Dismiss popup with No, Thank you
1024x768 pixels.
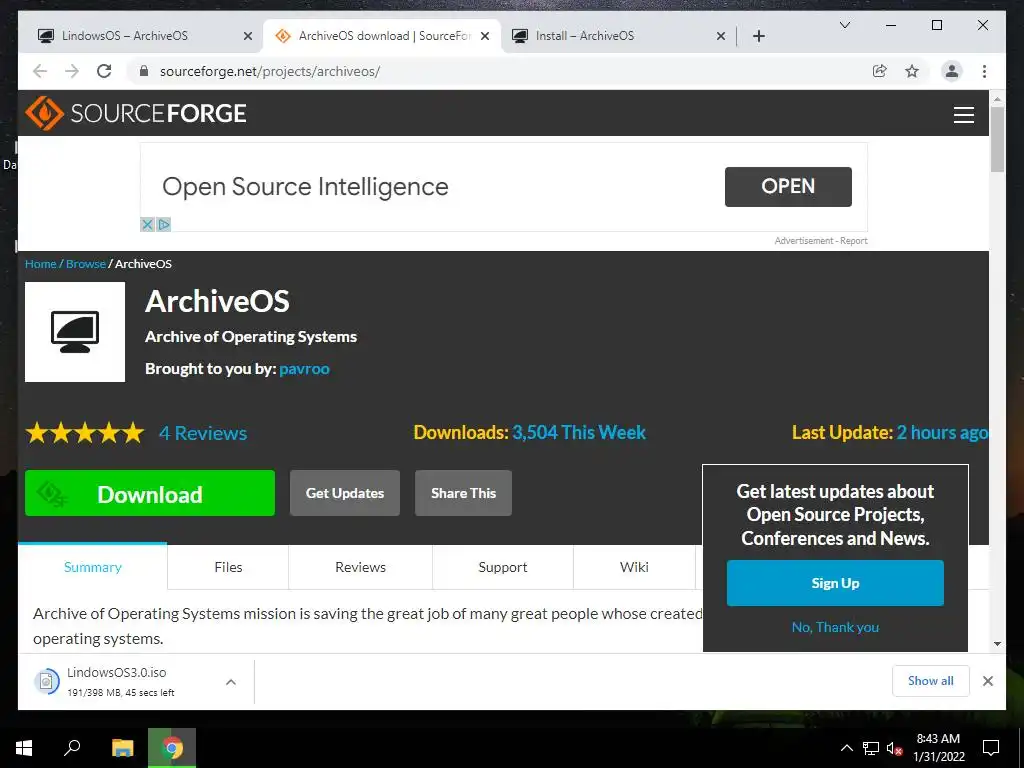(x=835, y=627)
